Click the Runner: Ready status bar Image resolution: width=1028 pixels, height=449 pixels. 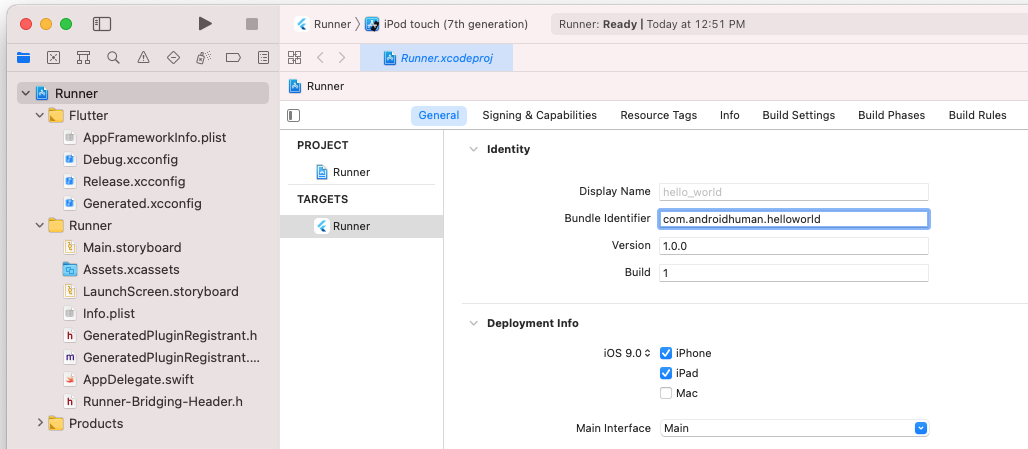pos(789,24)
